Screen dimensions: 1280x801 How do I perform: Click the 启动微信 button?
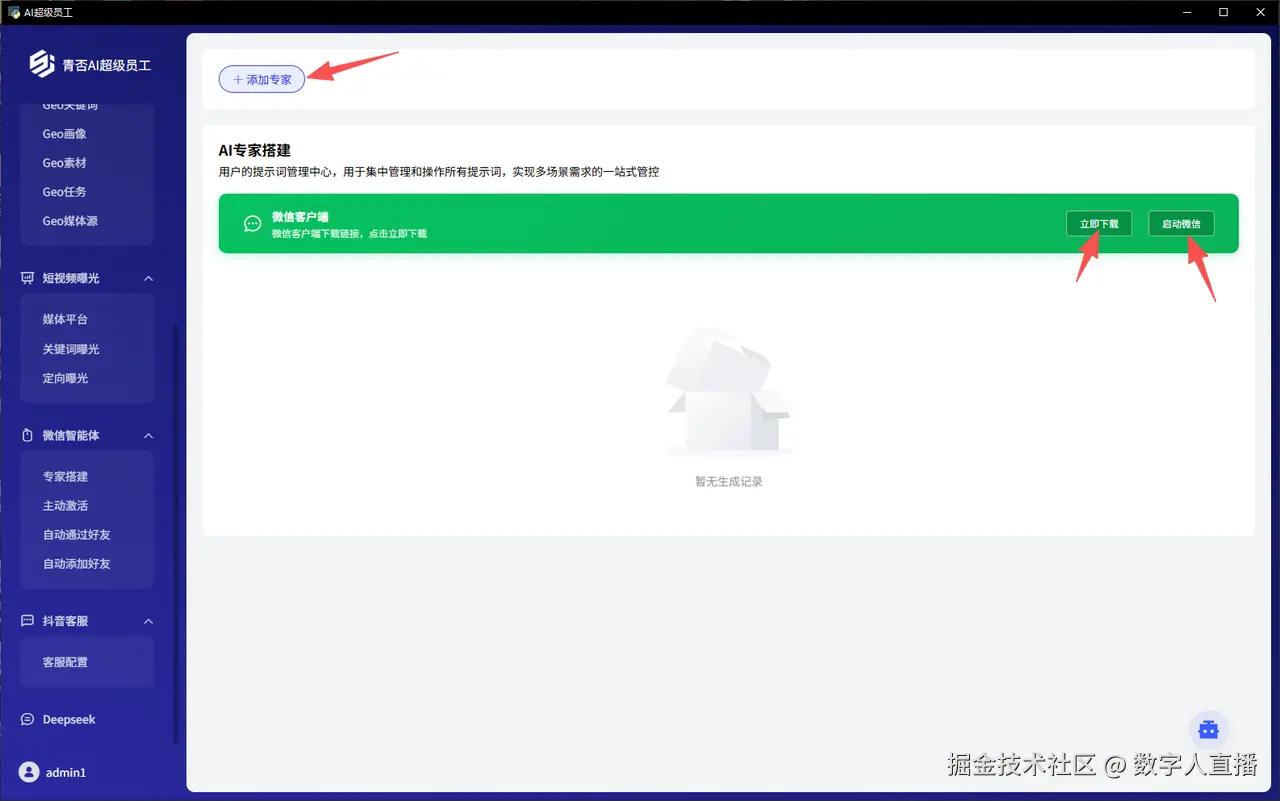1181,224
